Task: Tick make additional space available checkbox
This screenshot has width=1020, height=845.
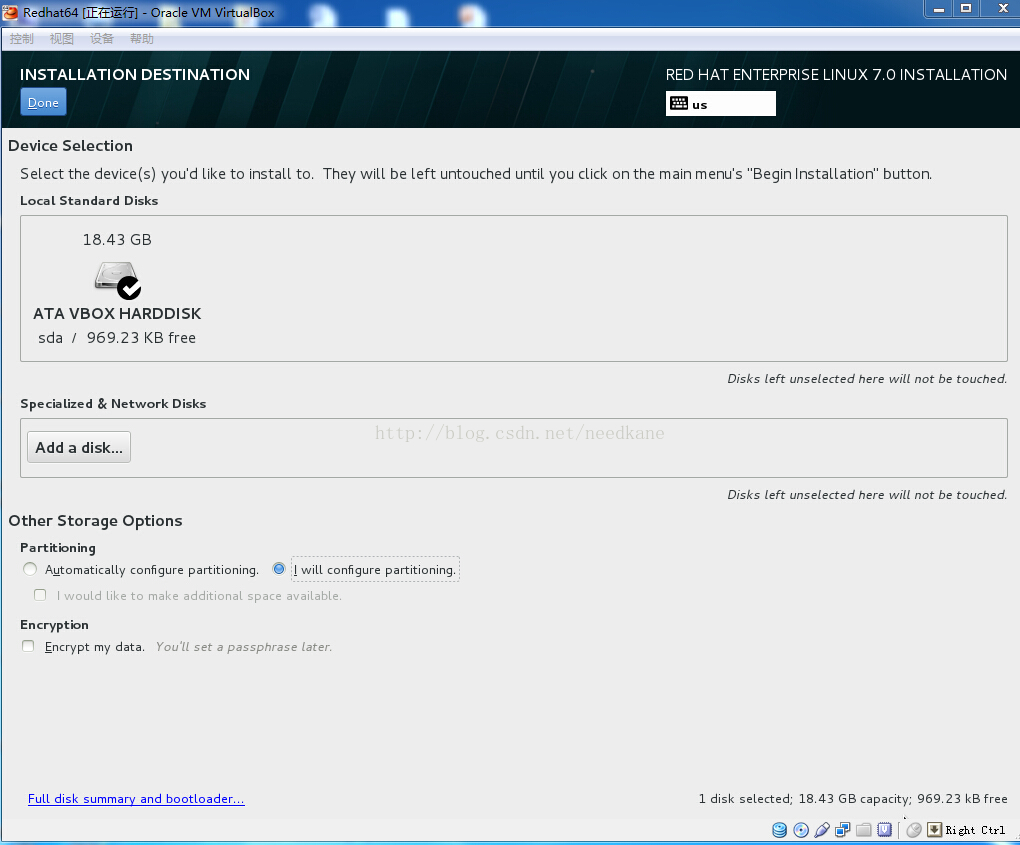Action: click(40, 595)
